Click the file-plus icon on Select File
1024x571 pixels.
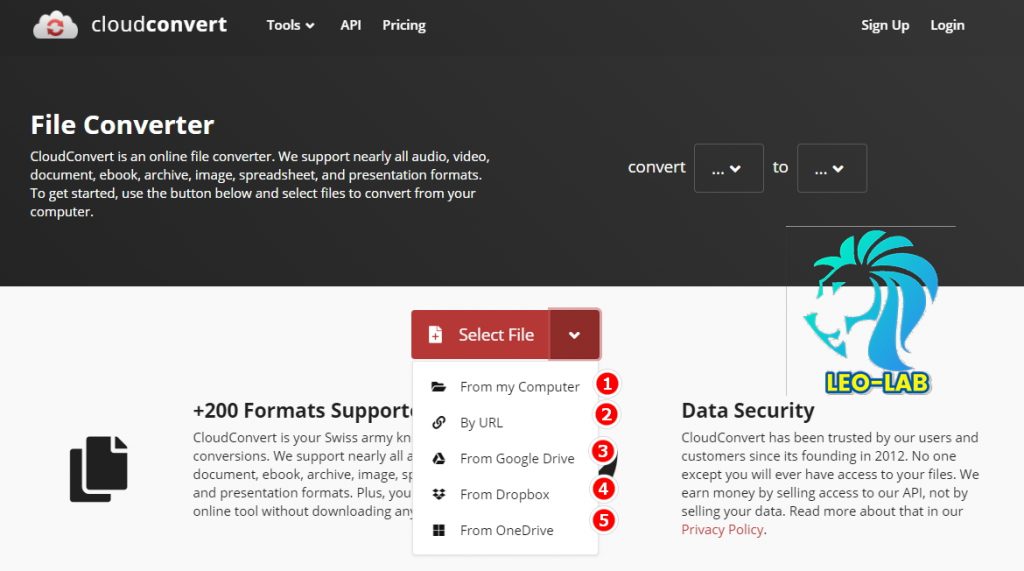pyautogui.click(x=435, y=334)
